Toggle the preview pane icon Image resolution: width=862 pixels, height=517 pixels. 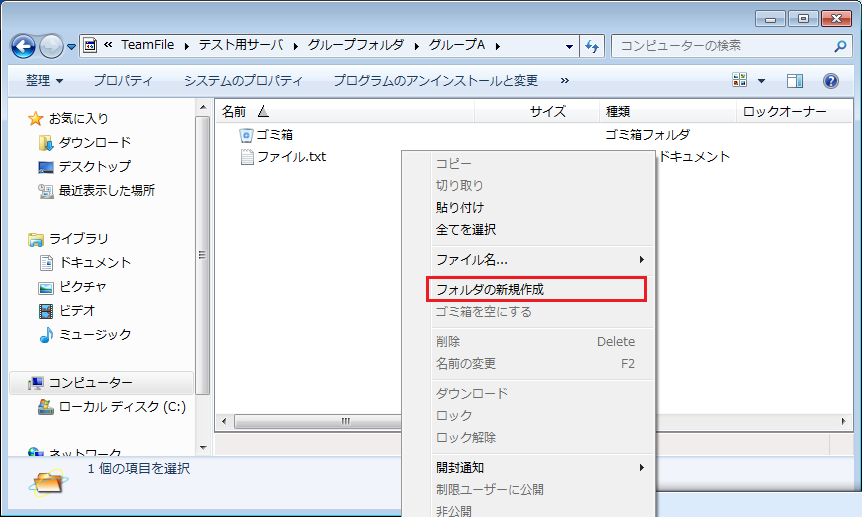(x=795, y=80)
